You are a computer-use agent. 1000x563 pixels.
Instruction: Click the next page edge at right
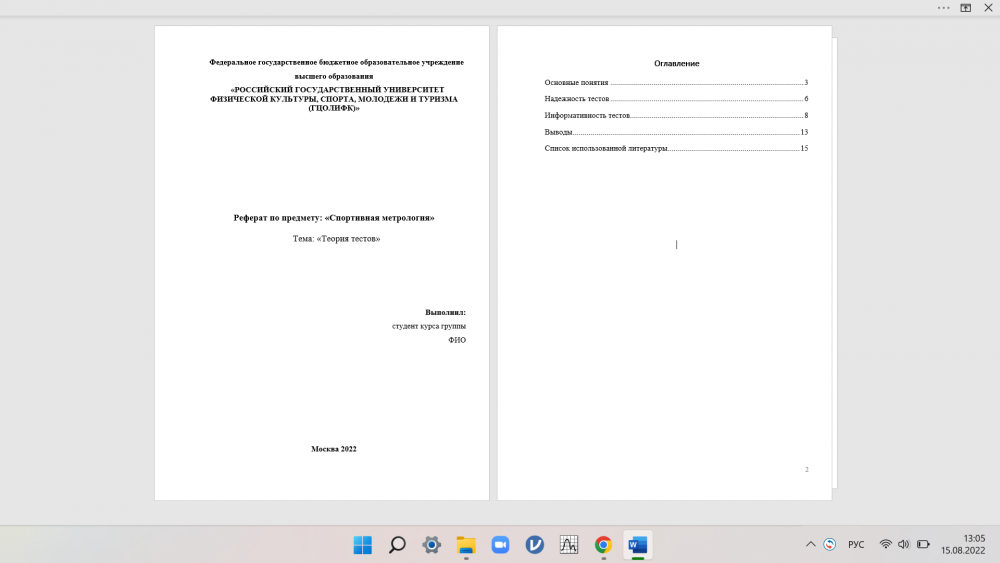coord(835,263)
